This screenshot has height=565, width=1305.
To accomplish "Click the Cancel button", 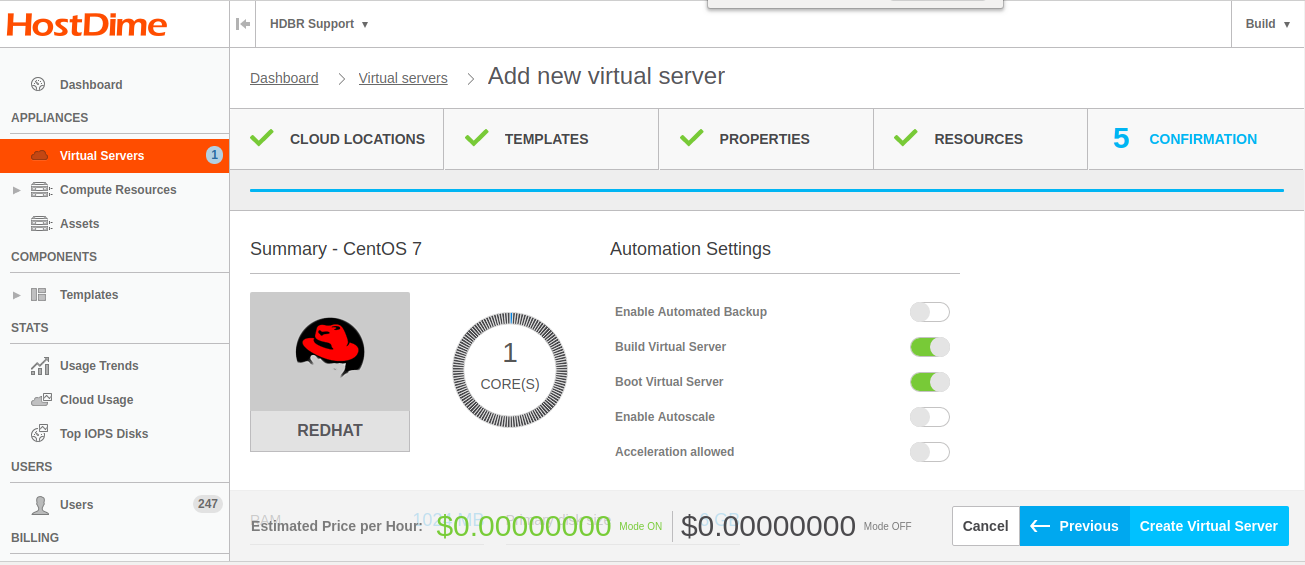I will point(986,526).
